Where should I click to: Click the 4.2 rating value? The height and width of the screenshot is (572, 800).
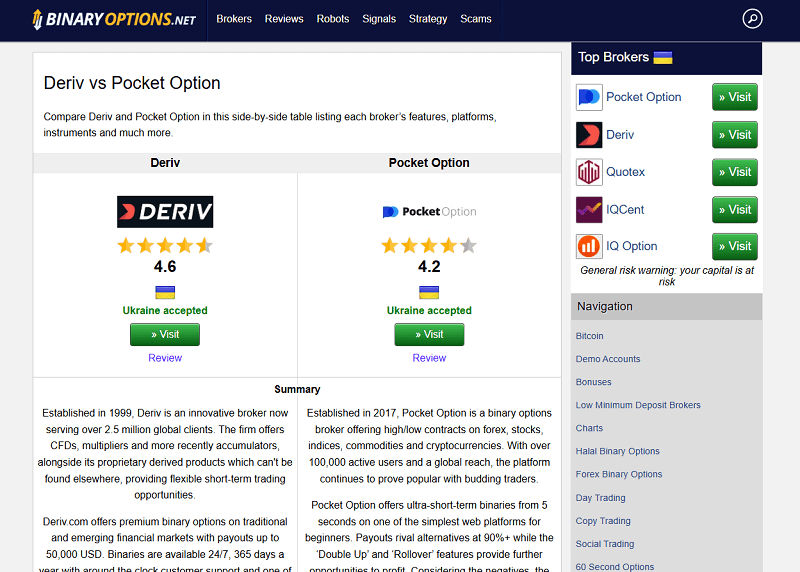(x=429, y=267)
